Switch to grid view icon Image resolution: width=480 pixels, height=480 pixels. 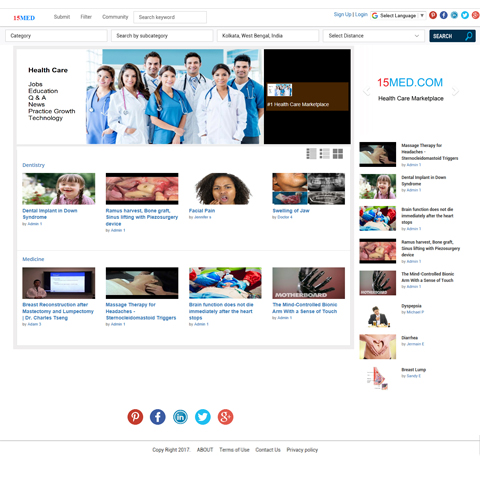pos(338,154)
